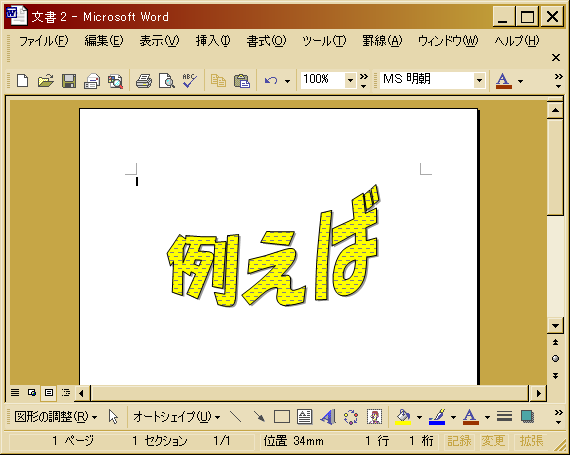Click the Print icon in the toolbar
Screen dimensions: 570x455
point(144,80)
